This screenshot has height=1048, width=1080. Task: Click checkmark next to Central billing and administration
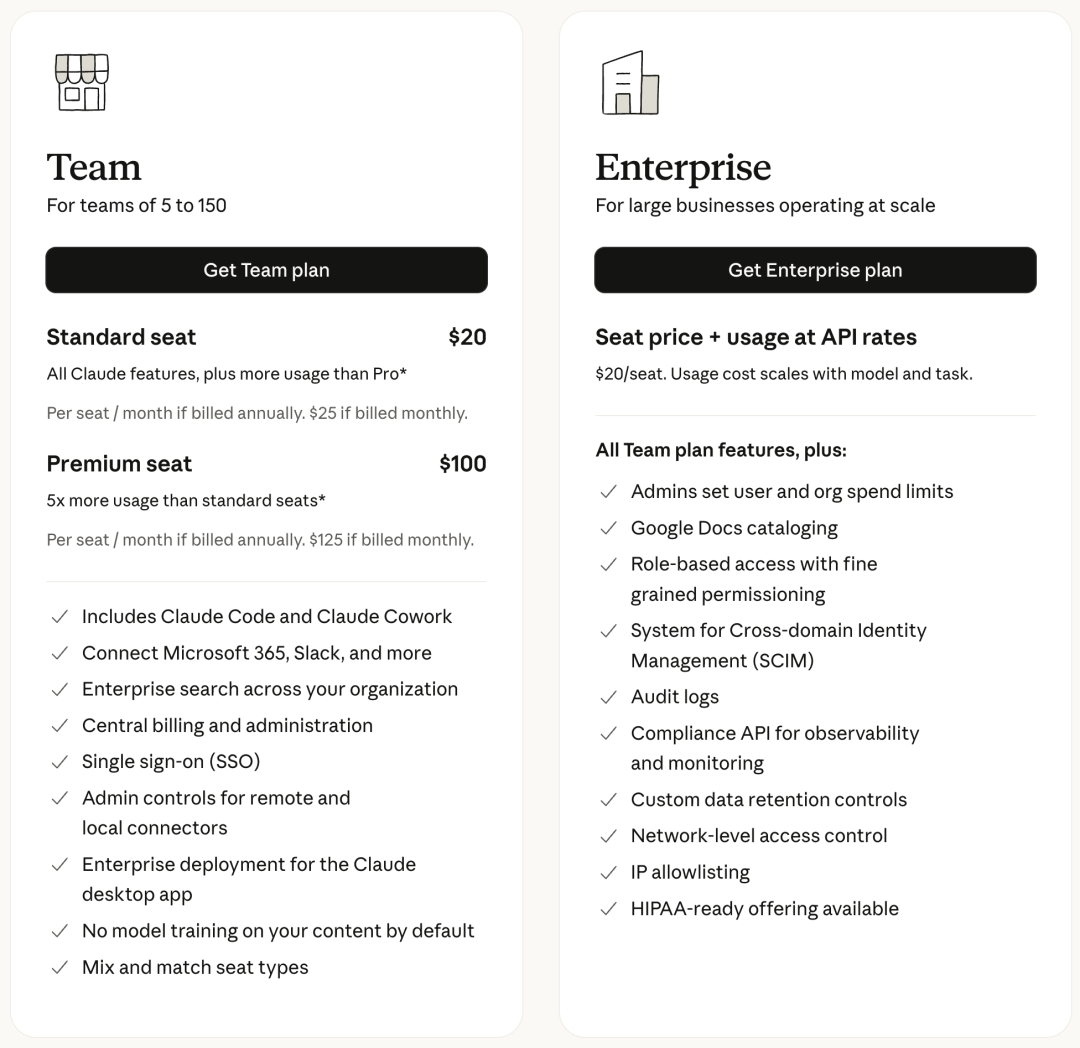60,726
